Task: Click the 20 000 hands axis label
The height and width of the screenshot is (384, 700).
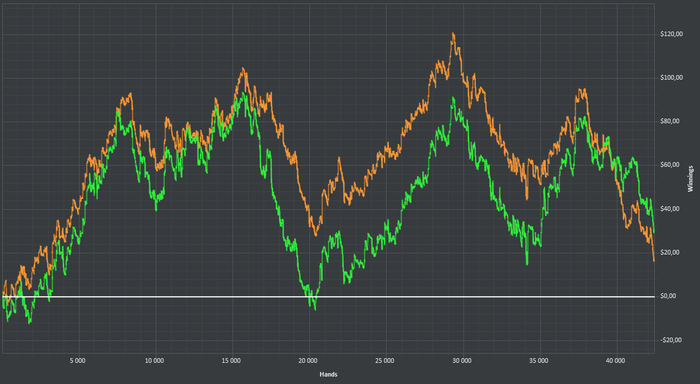Action: pyautogui.click(x=308, y=360)
